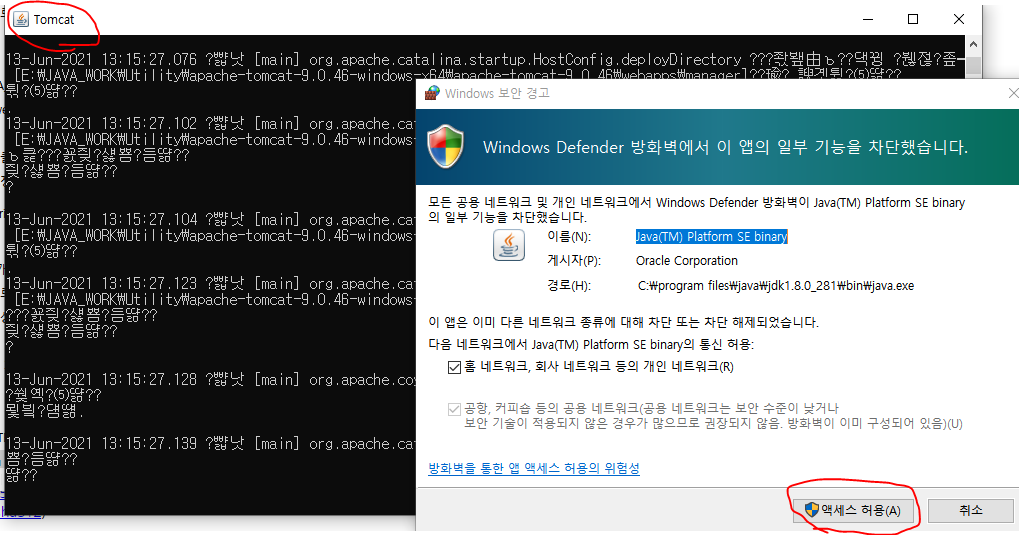1019x535 pixels.
Task: Toggle the public networks checkbox (공항, 커피숍)
Action: (454, 410)
